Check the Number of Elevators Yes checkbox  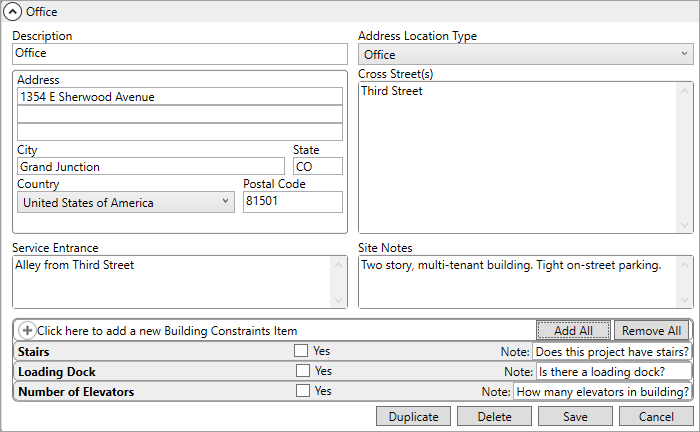coord(303,390)
